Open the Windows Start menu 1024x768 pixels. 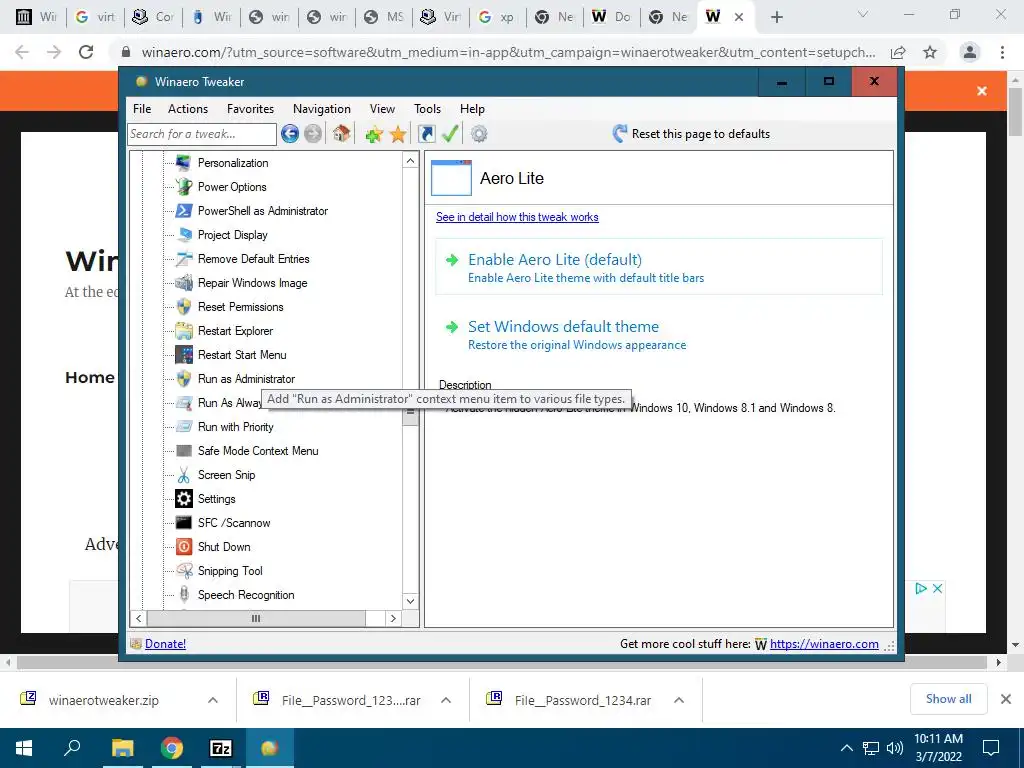click(x=24, y=748)
